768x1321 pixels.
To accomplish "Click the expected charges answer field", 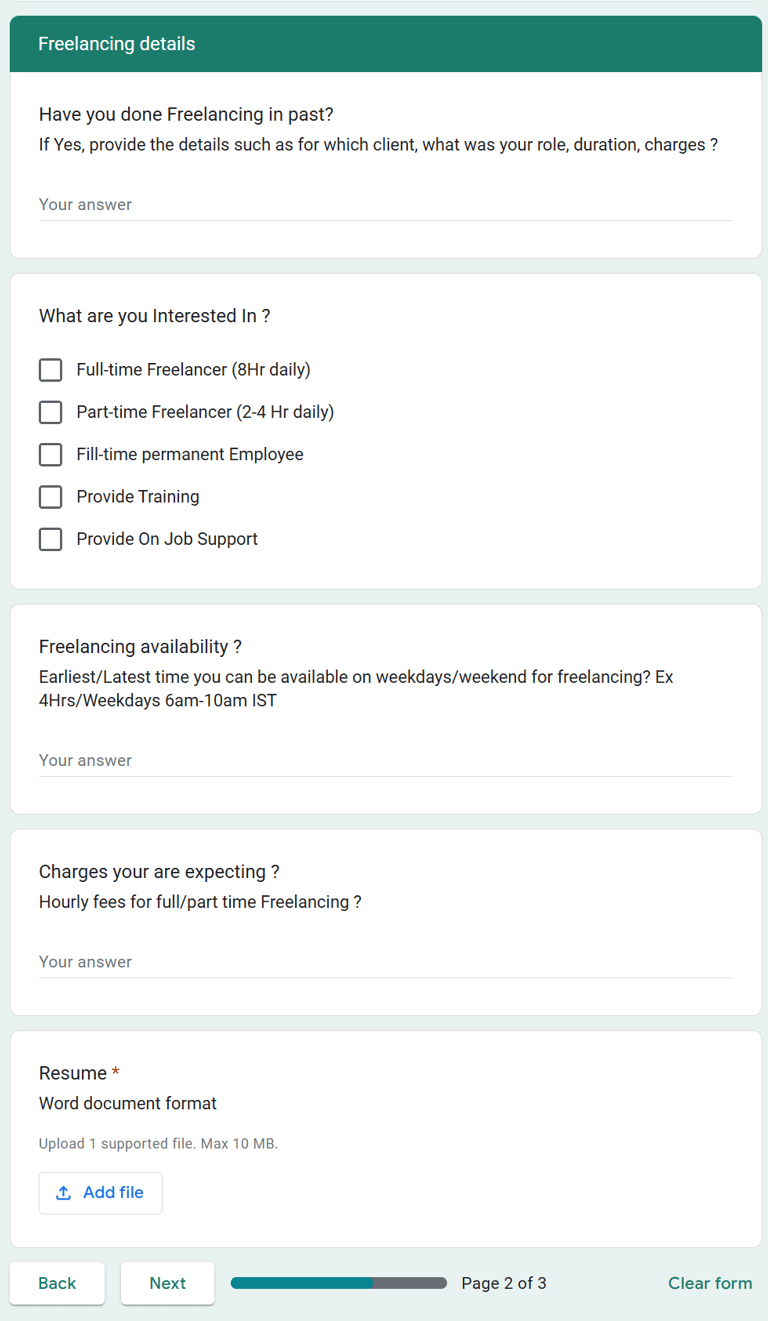I will coord(385,962).
